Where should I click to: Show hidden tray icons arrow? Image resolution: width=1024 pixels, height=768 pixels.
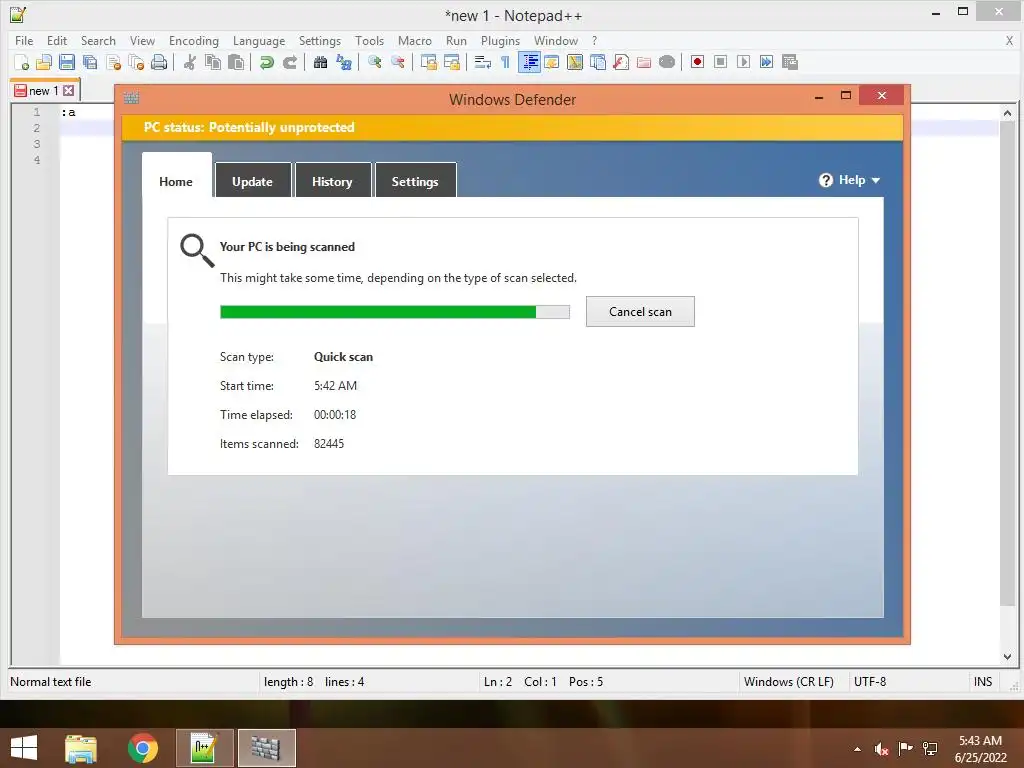[x=857, y=749]
